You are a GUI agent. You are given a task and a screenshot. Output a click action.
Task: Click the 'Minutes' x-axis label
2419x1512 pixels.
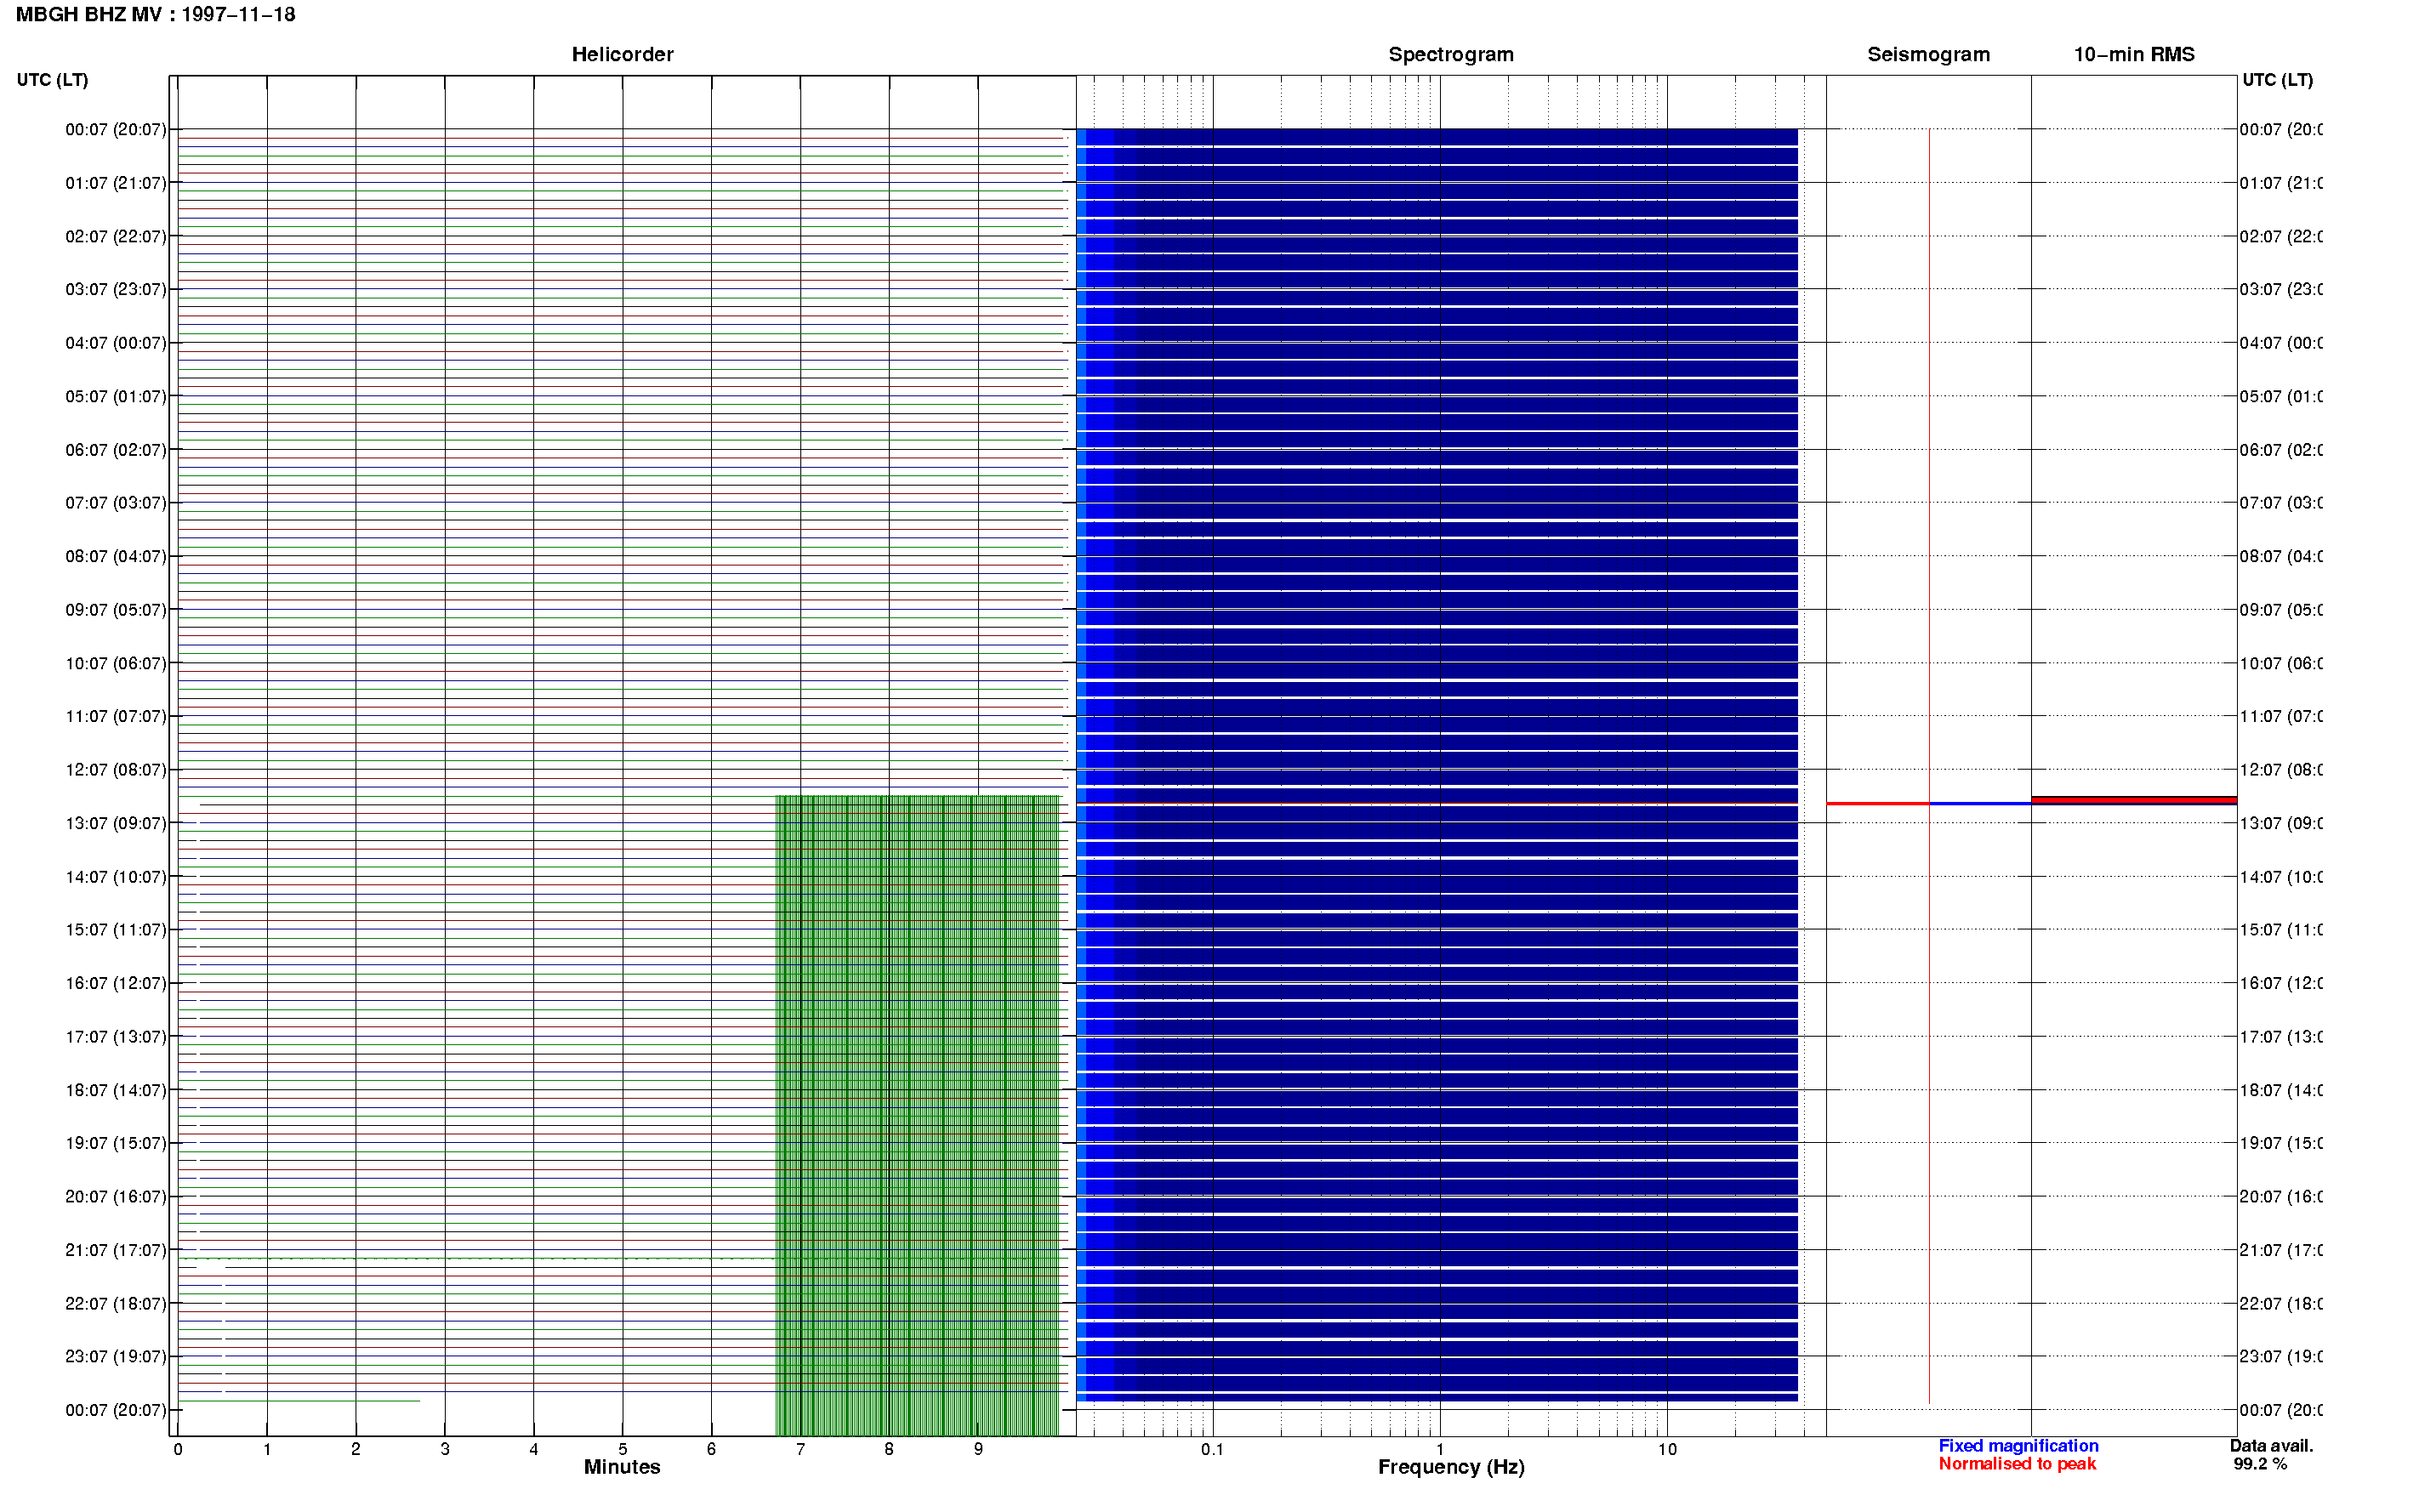point(622,1467)
